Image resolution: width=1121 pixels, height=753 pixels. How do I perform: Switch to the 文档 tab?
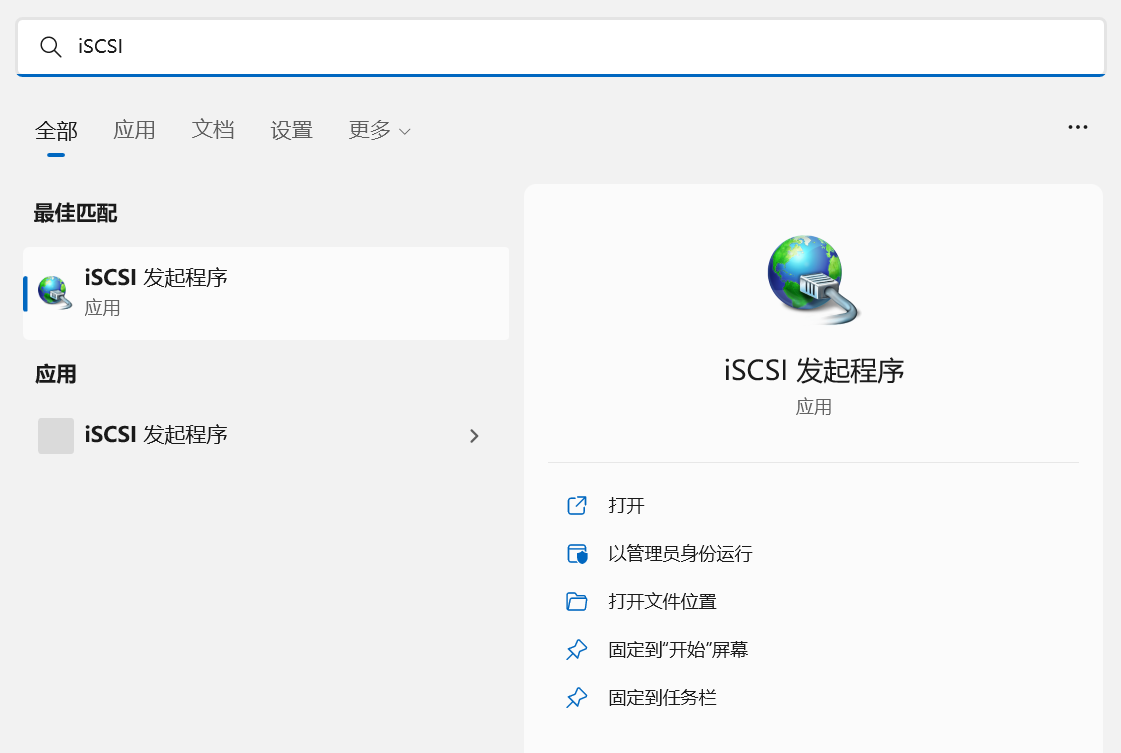tap(213, 130)
